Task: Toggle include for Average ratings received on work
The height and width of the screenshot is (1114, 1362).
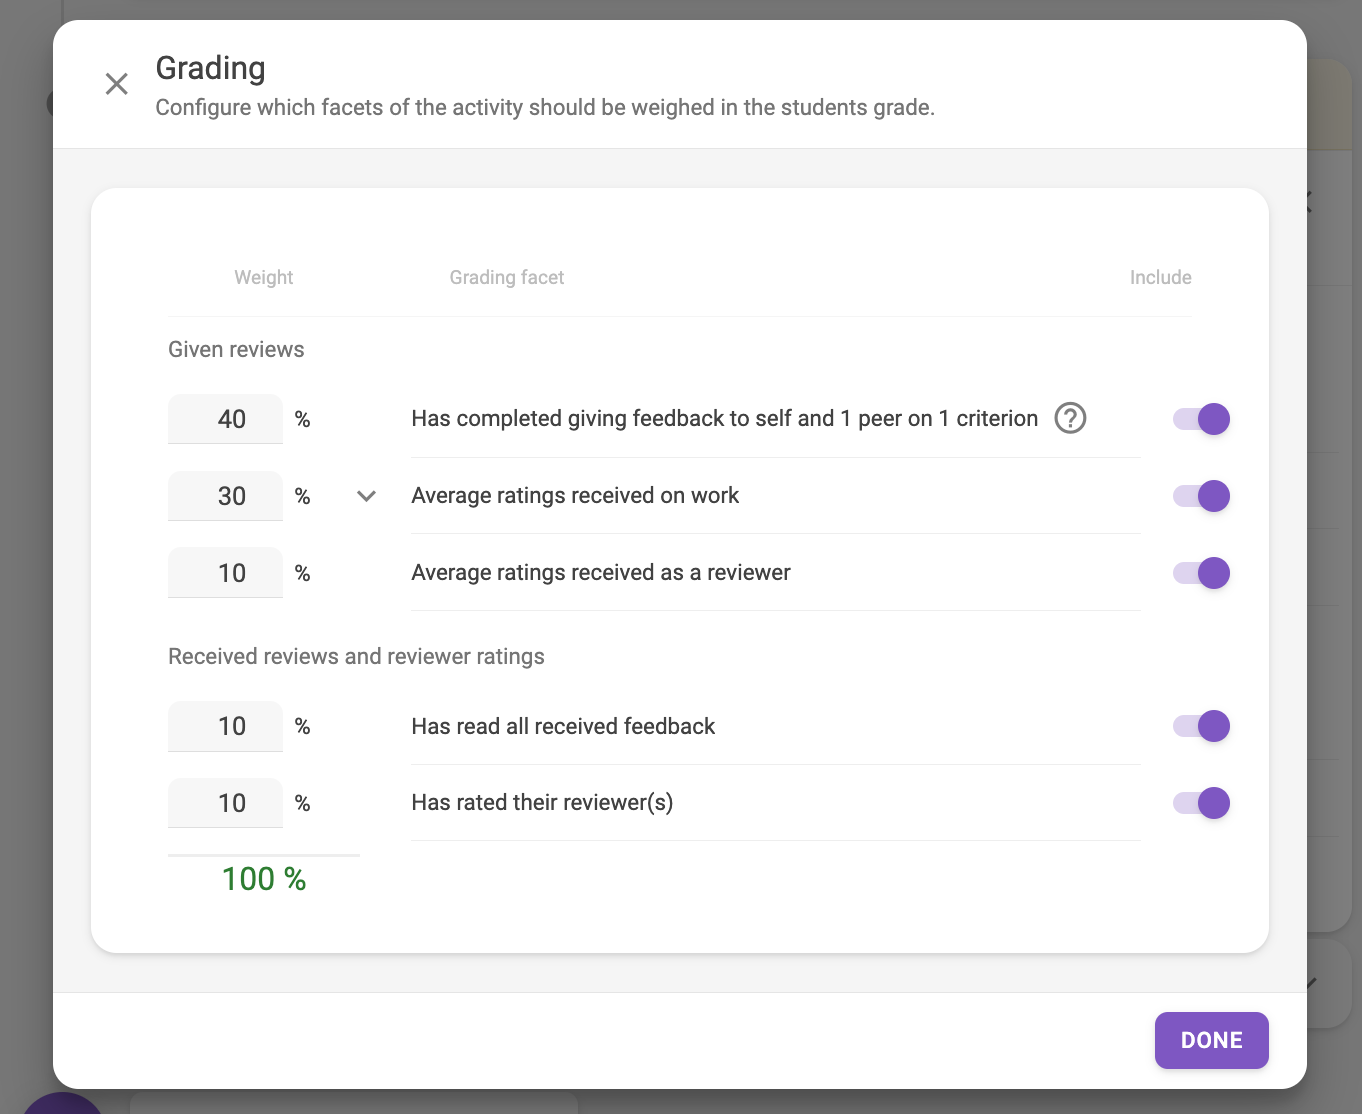Action: pyautogui.click(x=1201, y=496)
